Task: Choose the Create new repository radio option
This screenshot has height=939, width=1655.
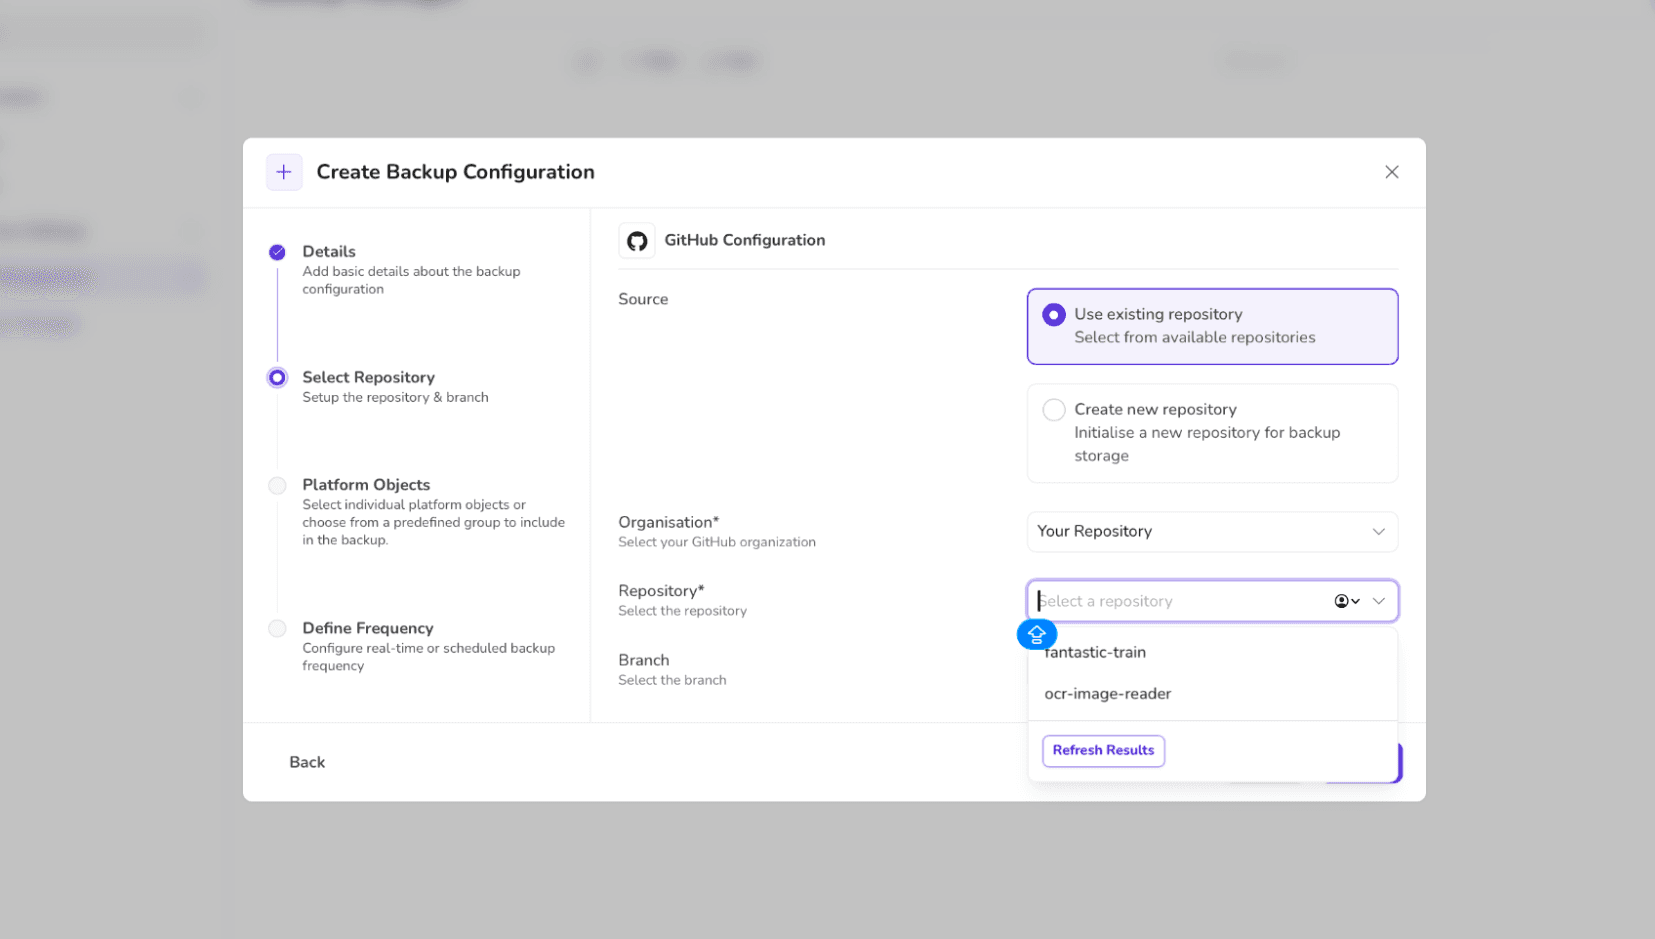Action: coord(1053,410)
